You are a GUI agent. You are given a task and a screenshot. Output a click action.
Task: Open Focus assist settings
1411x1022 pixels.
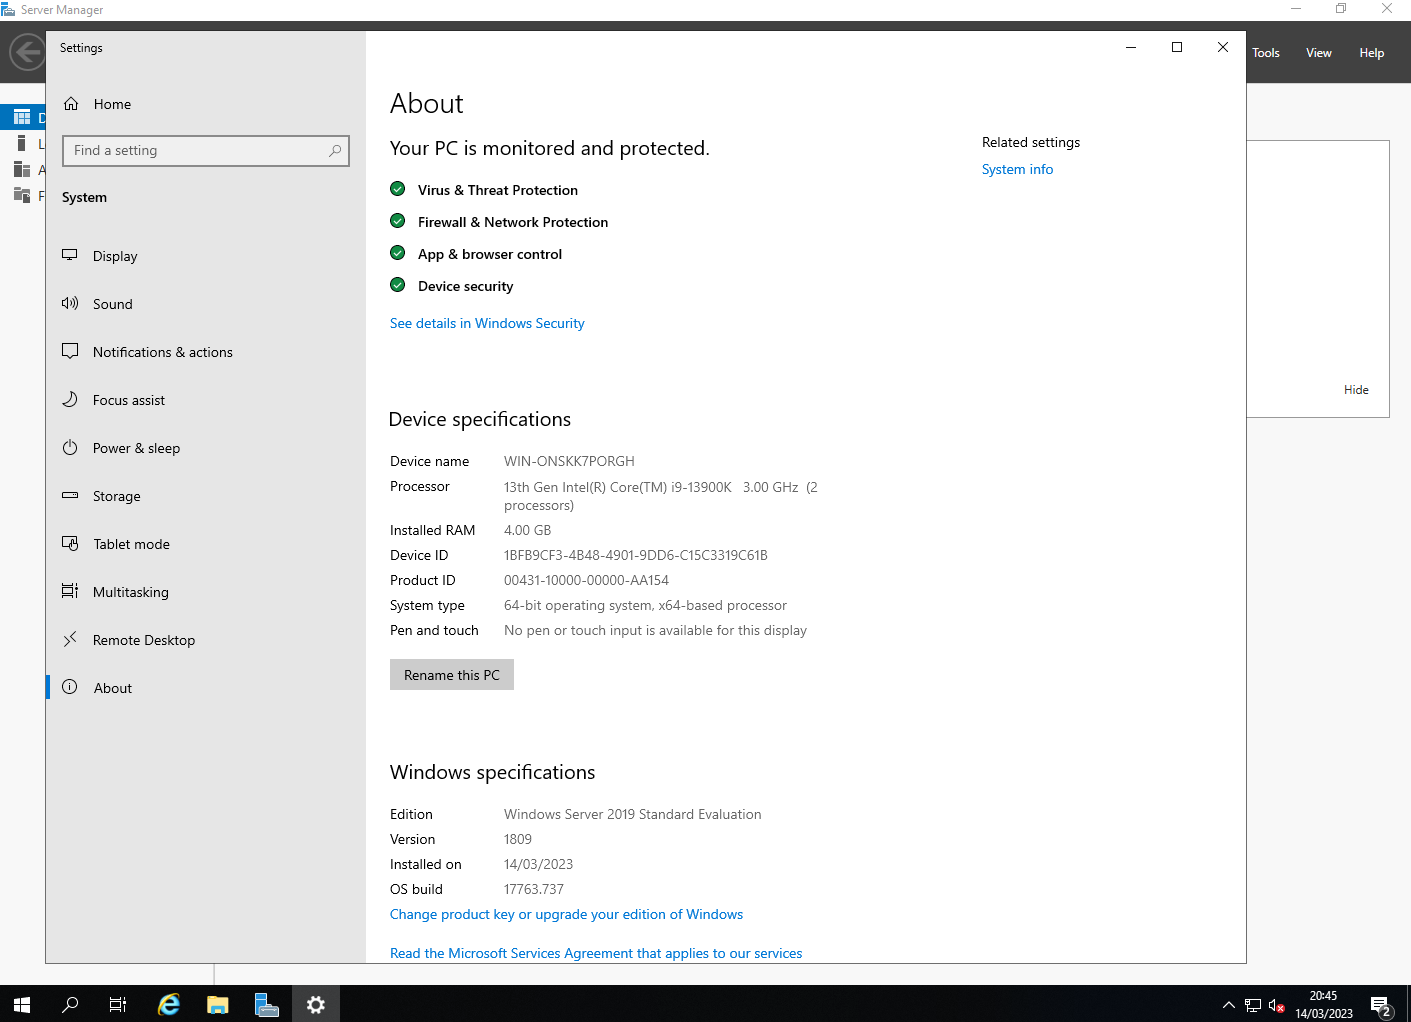[128, 400]
